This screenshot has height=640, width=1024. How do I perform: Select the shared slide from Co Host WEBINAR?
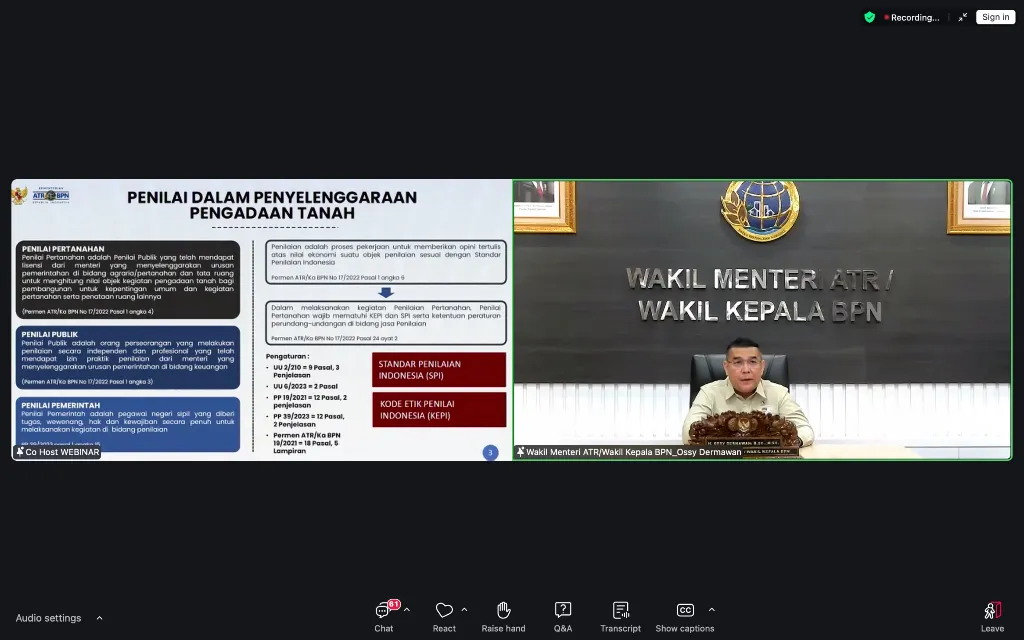pyautogui.click(x=261, y=320)
